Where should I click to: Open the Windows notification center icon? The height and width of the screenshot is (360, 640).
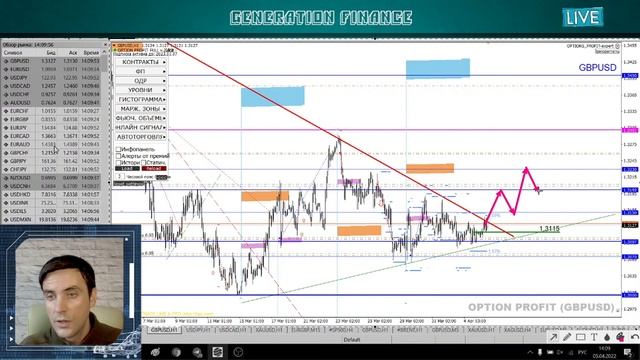point(628,352)
